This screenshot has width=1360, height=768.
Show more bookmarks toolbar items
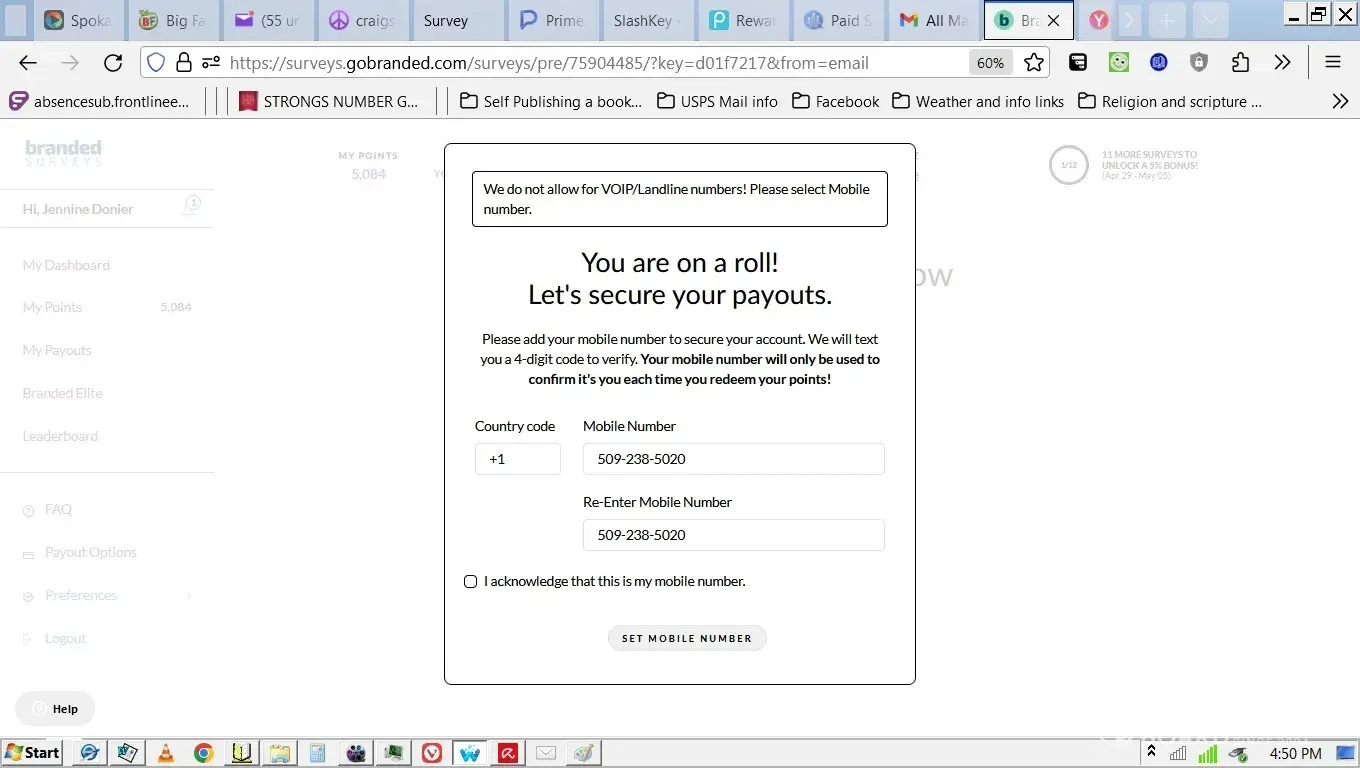1340,101
